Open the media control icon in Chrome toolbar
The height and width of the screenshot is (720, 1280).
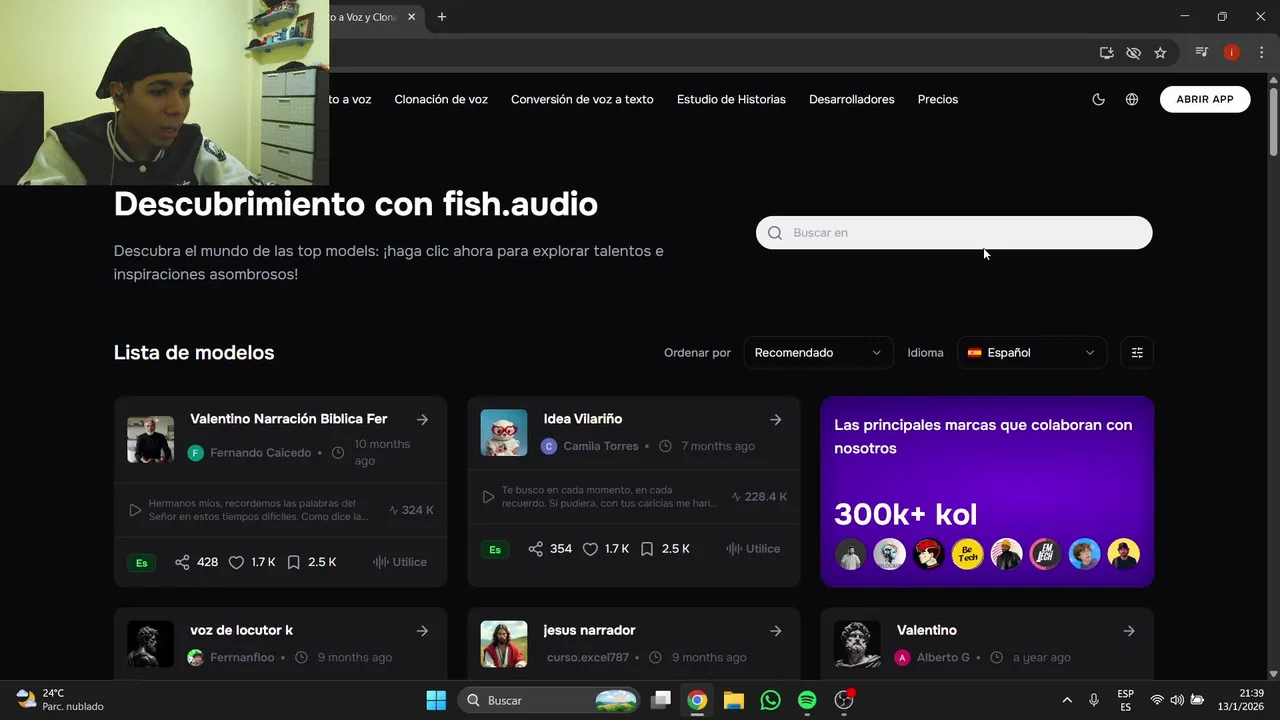click(x=1202, y=53)
